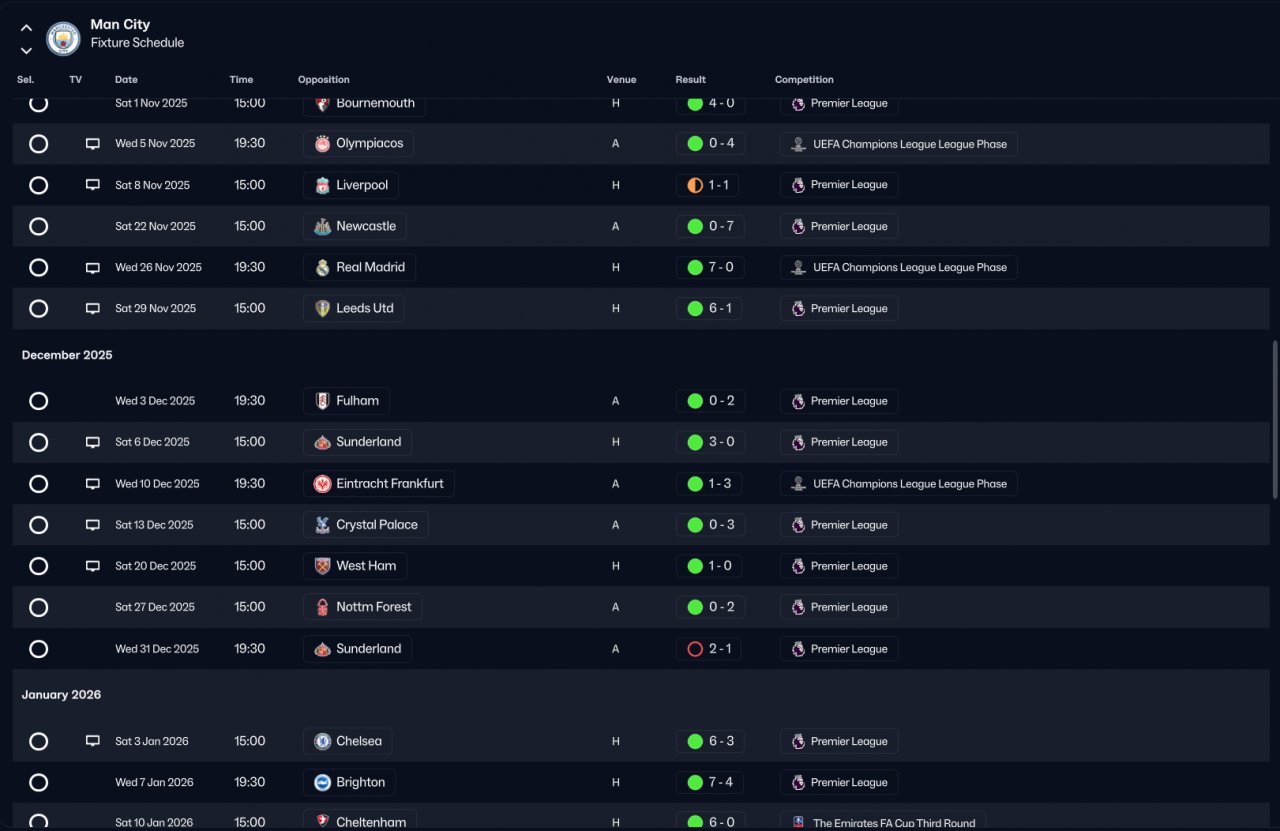Open the Crystal Palace opposition button
The image size is (1280, 831).
coord(366,525)
